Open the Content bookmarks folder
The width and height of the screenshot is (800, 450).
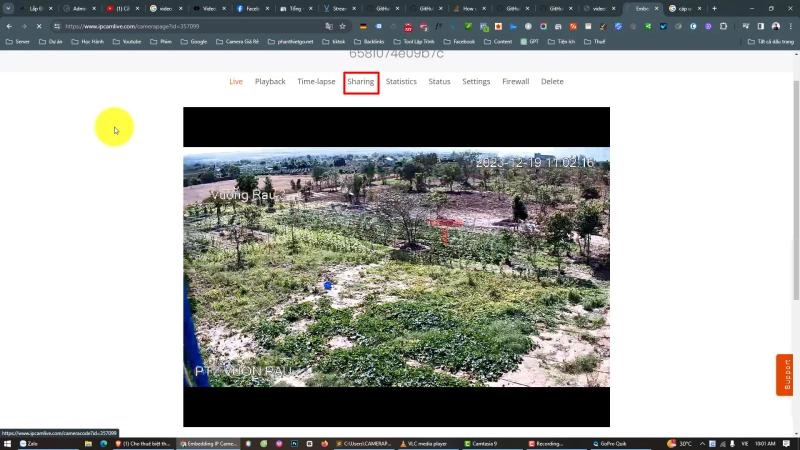(x=497, y=41)
